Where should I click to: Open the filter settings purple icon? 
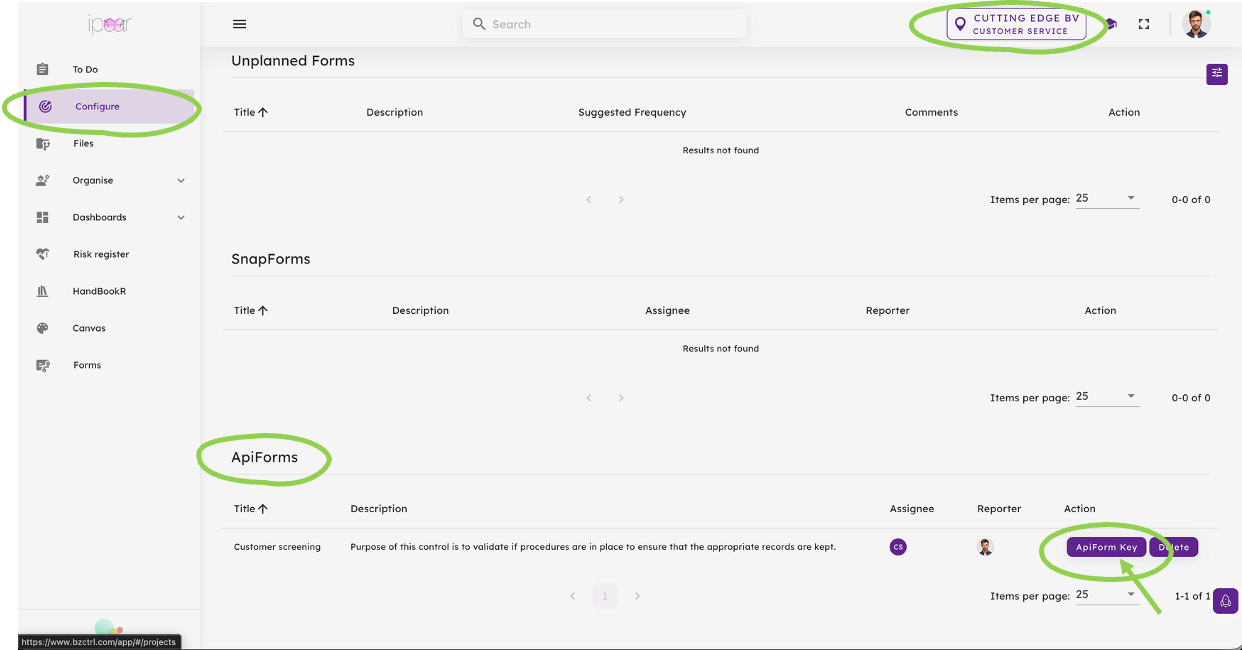point(1217,73)
